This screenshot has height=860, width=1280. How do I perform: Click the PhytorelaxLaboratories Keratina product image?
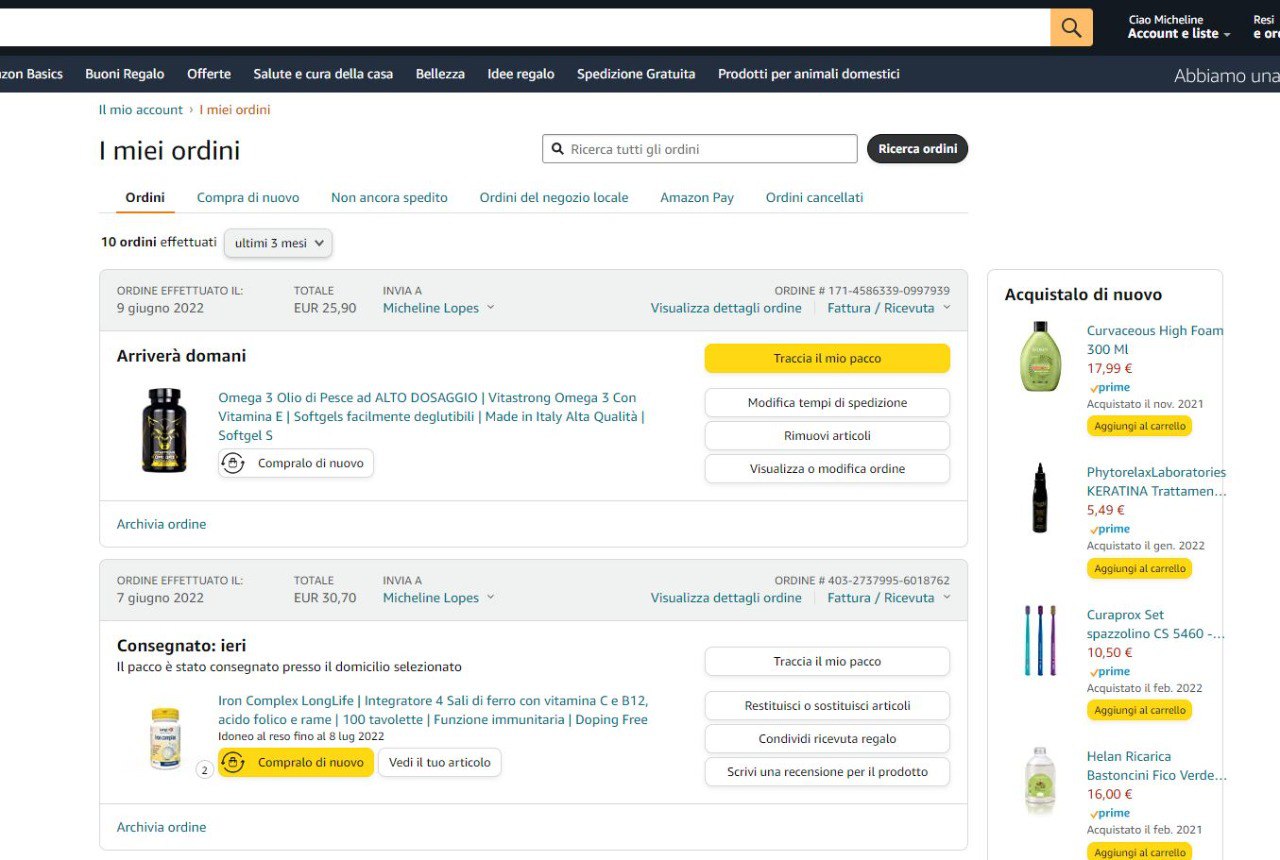click(x=1040, y=498)
